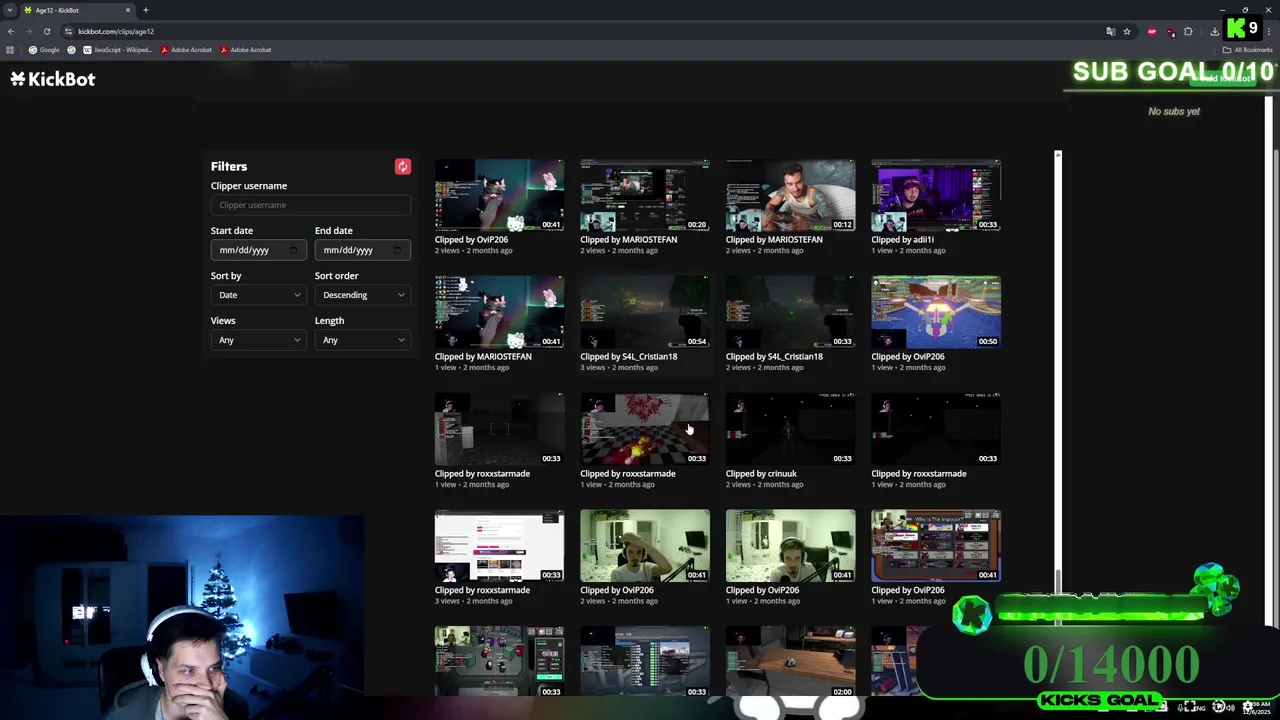Open the 02:00 clip in bottom row
Image resolution: width=1280 pixels, height=720 pixels.
tap(790, 661)
